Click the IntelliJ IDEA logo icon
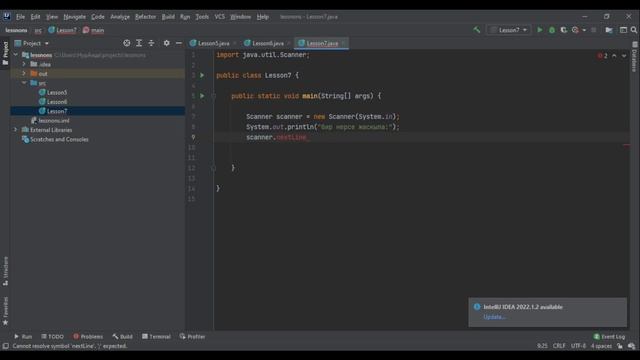 click(7, 16)
